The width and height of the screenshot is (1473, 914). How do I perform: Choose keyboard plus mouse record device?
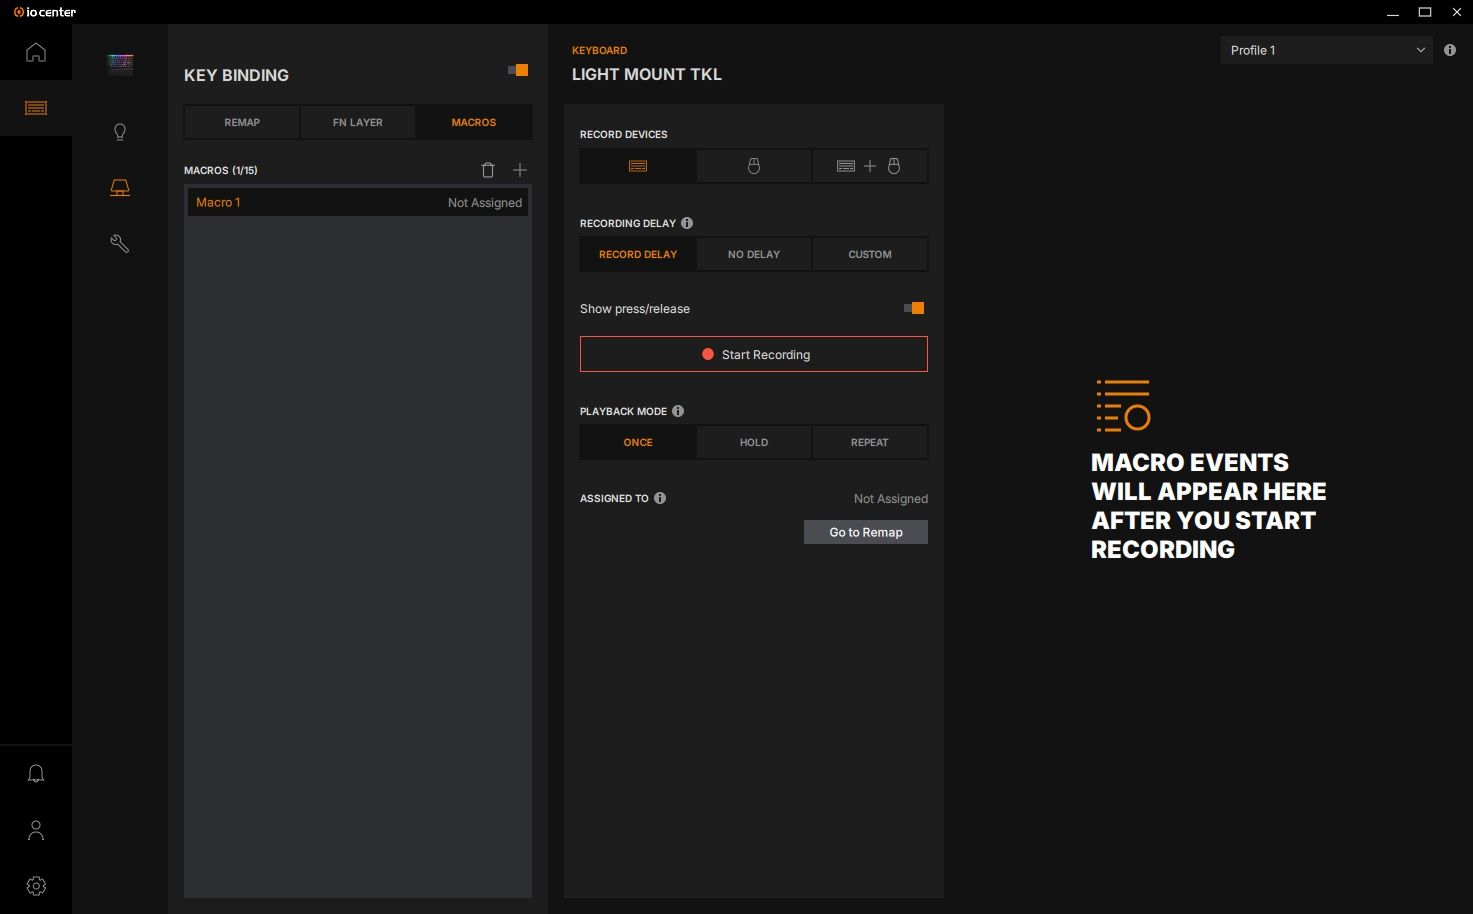(870, 166)
